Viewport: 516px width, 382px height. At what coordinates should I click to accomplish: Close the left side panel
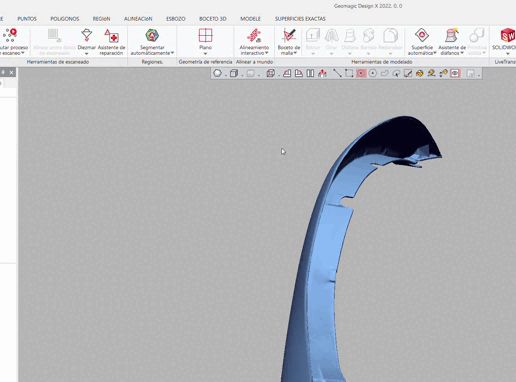pos(12,72)
